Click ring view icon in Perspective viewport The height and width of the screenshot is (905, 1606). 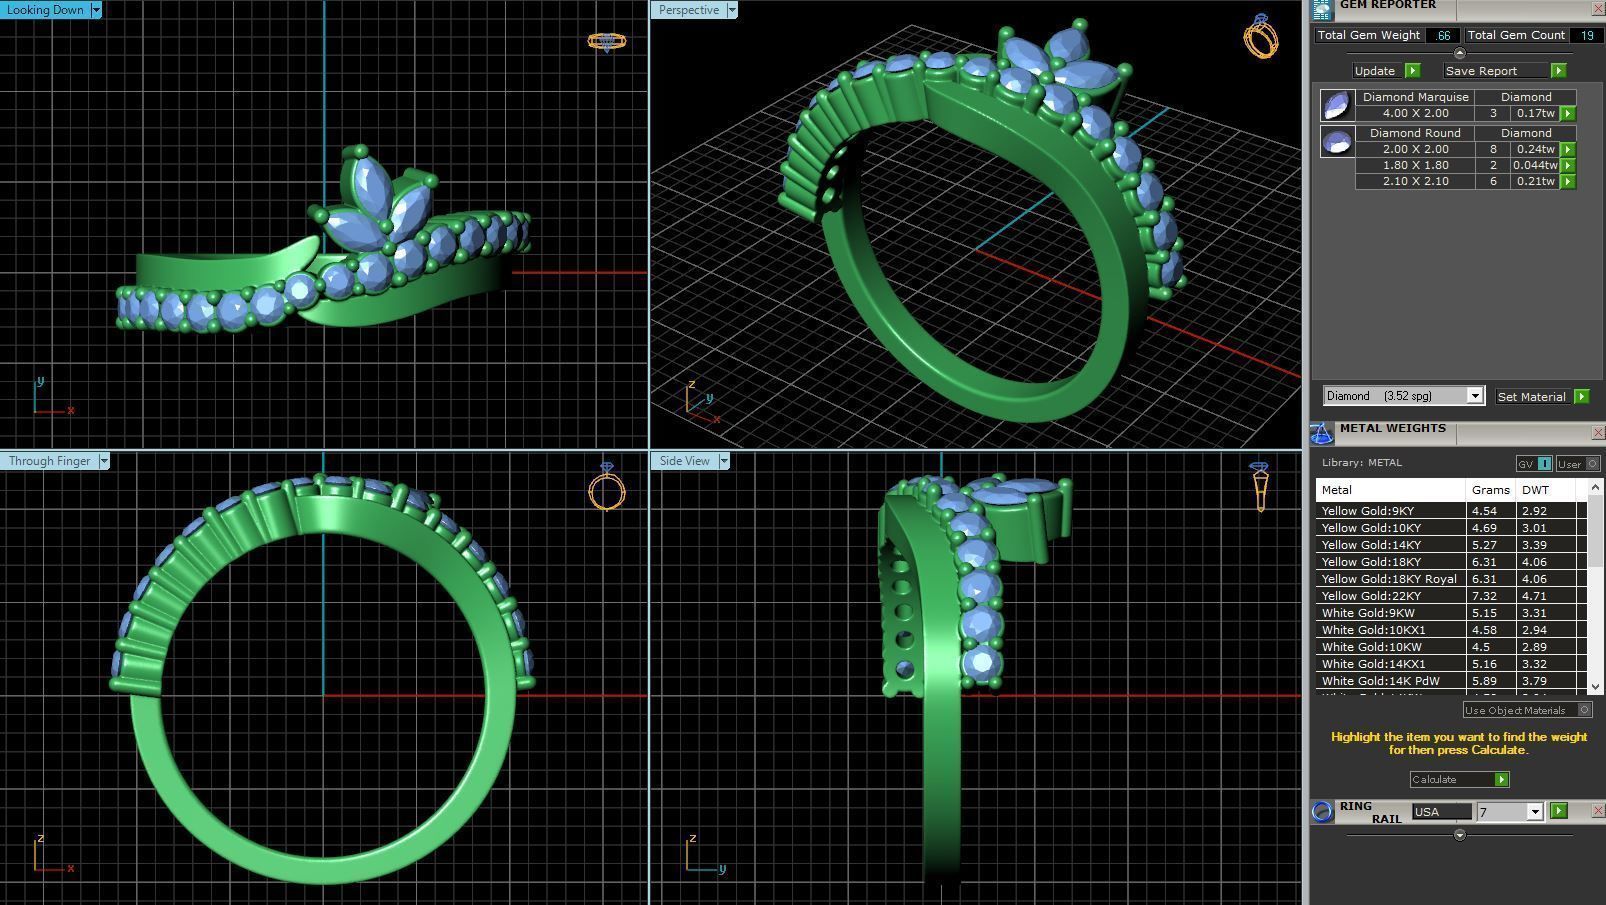pos(1260,37)
